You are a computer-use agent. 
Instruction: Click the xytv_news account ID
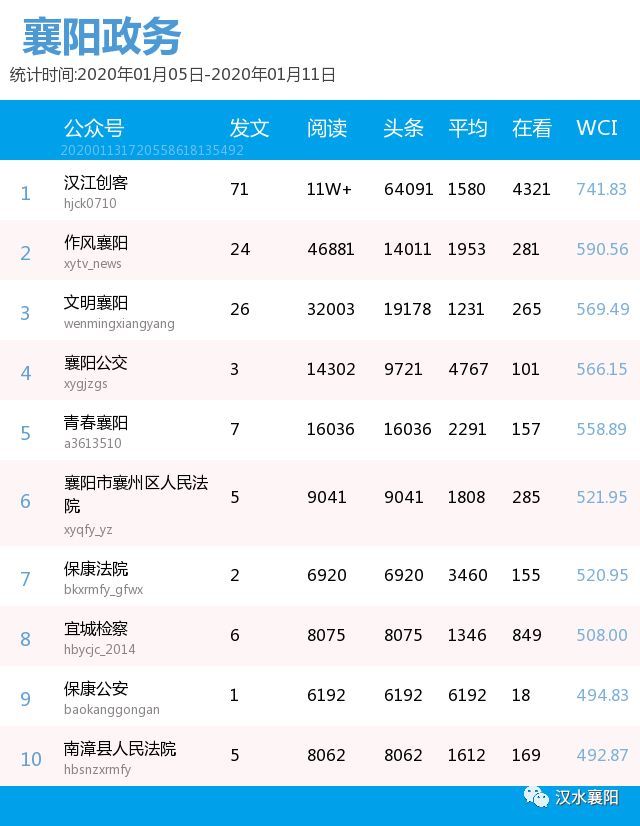click(93, 263)
